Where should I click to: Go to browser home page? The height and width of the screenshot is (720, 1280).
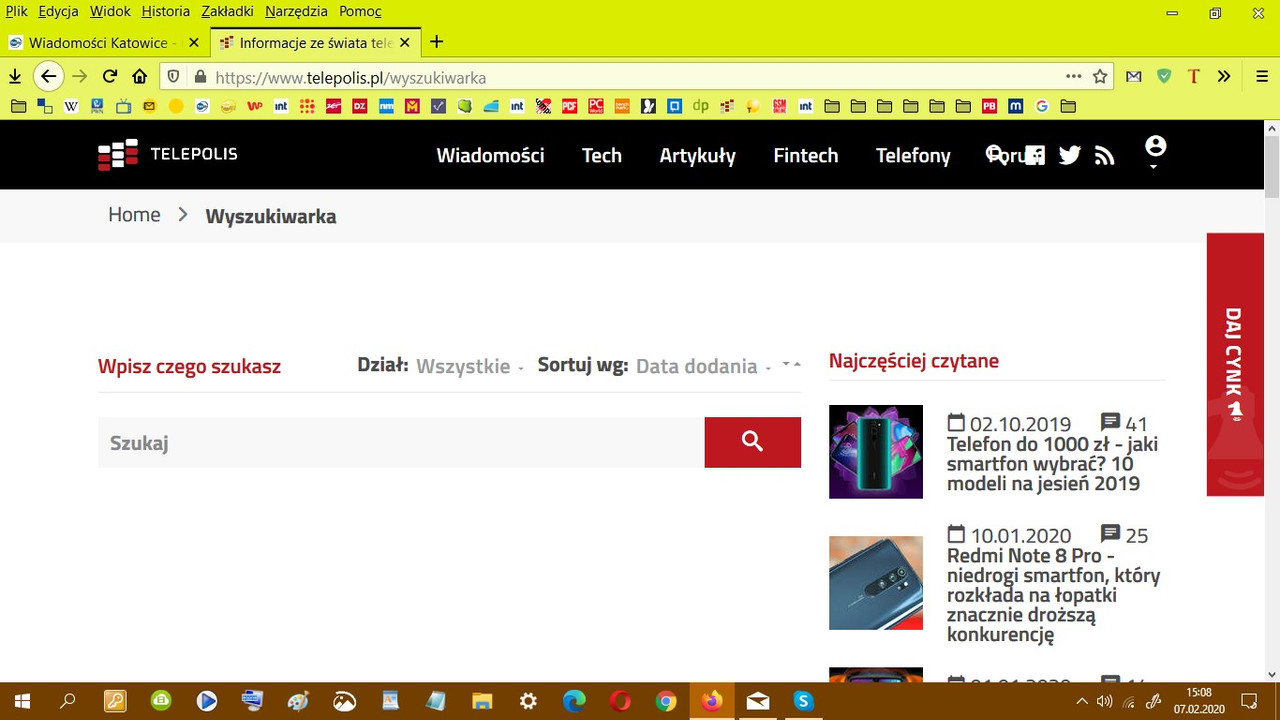tap(140, 76)
